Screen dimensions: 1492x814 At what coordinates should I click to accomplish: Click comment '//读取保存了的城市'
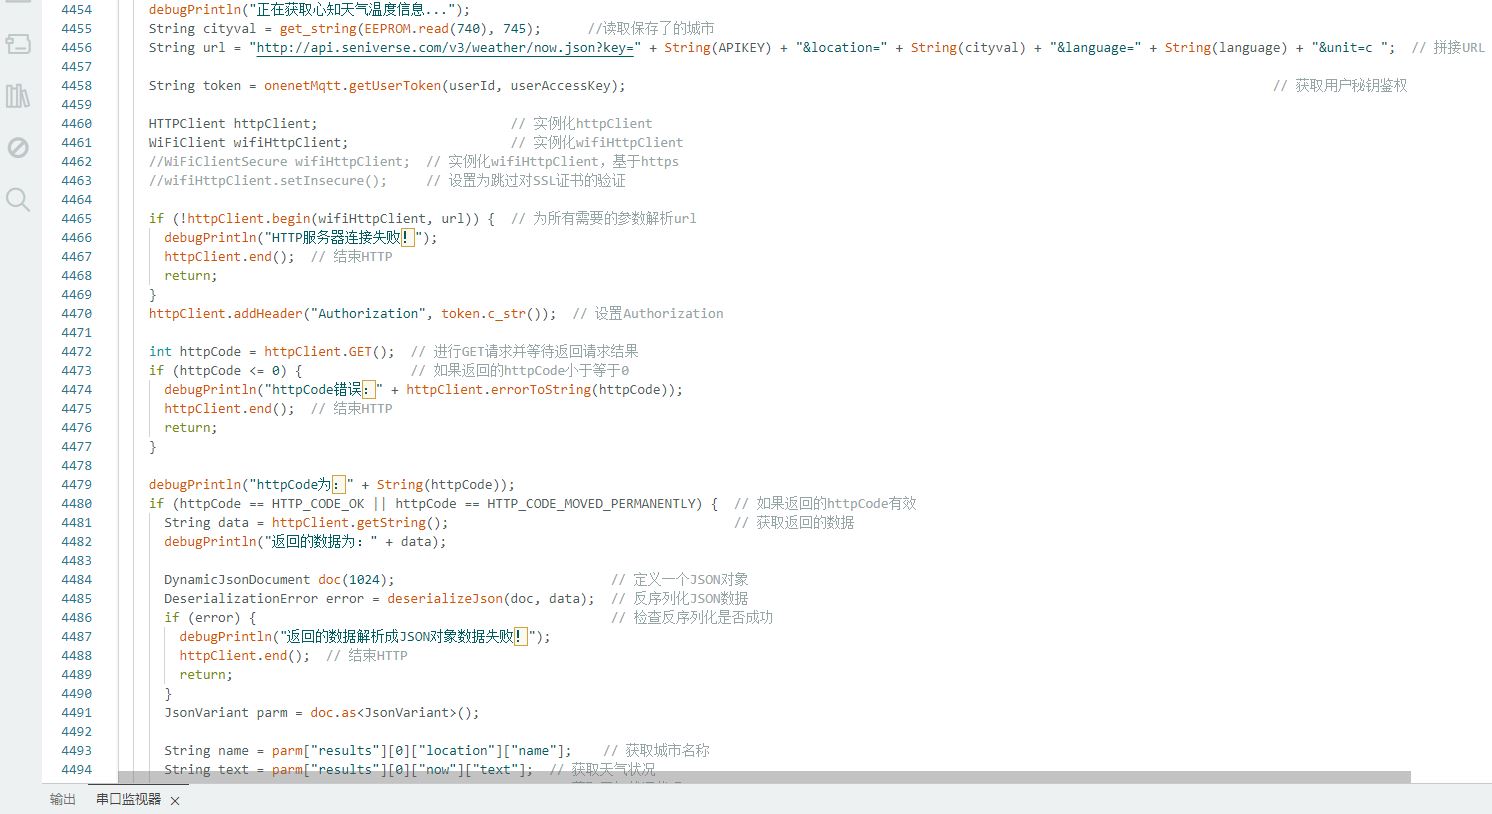click(651, 28)
